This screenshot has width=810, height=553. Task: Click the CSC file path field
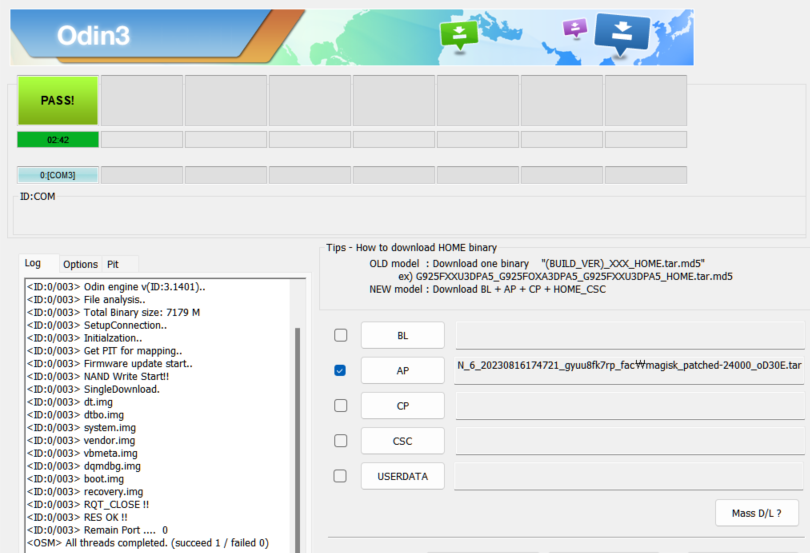click(630, 441)
